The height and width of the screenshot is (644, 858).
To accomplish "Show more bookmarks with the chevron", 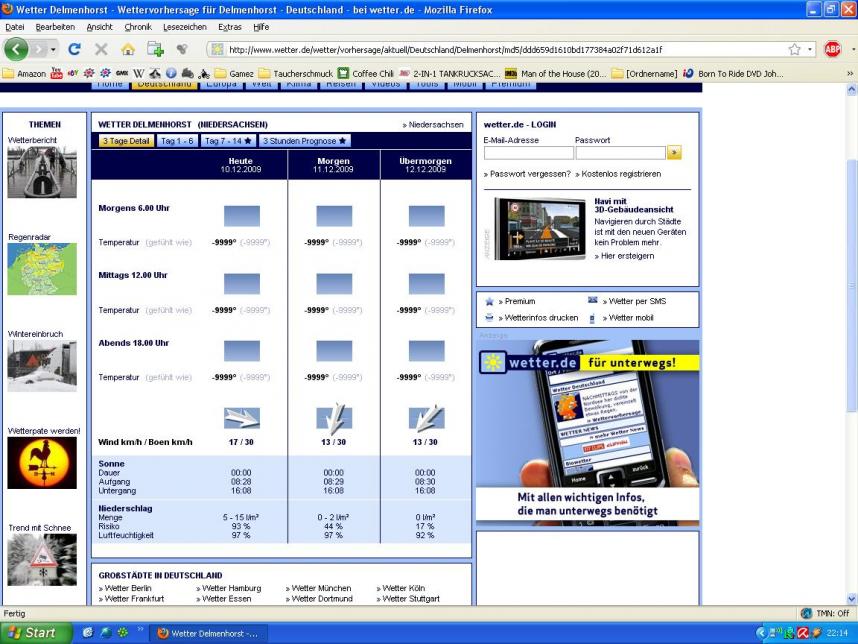I will pyautogui.click(x=850, y=73).
